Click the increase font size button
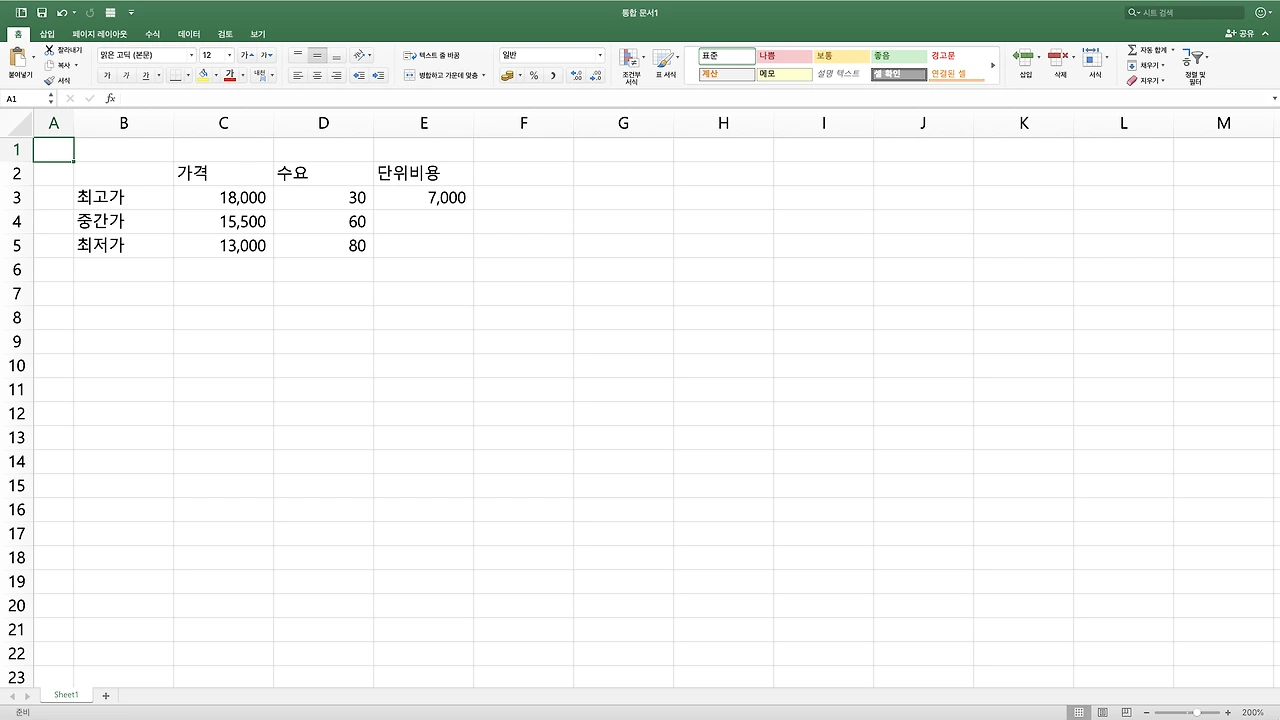The height and width of the screenshot is (720, 1280). coord(246,55)
